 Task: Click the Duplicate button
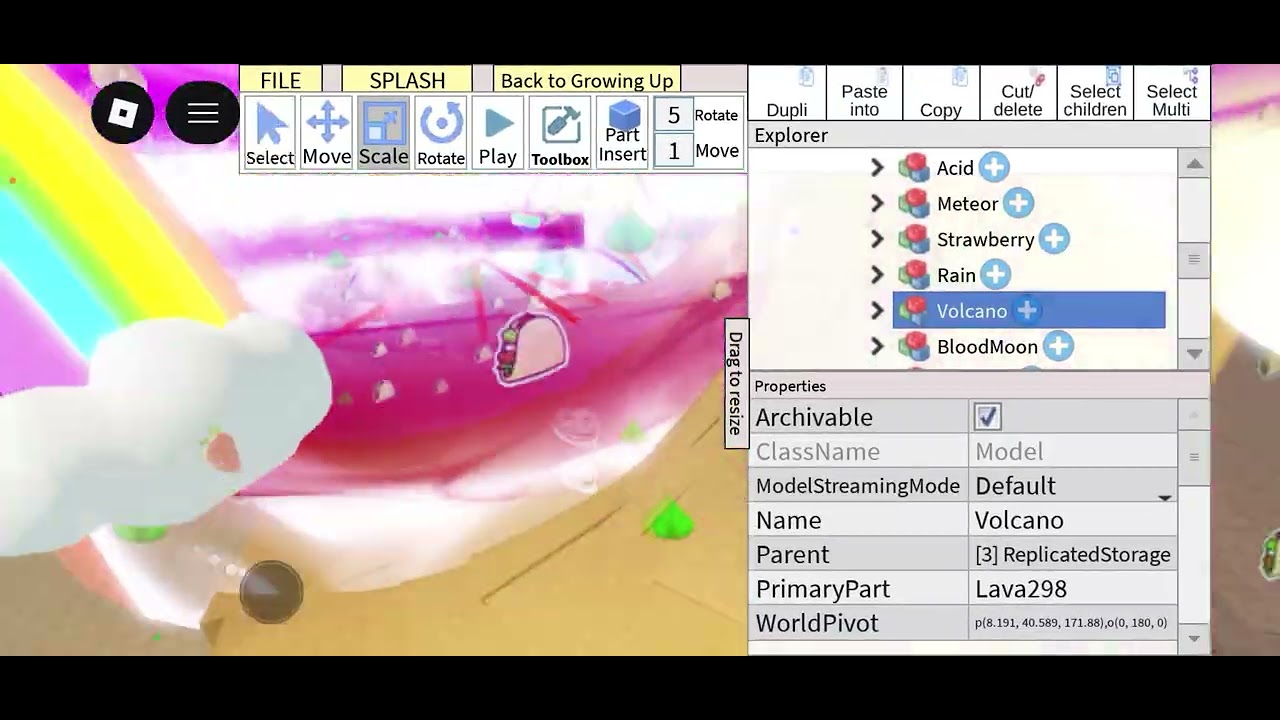coord(787,93)
